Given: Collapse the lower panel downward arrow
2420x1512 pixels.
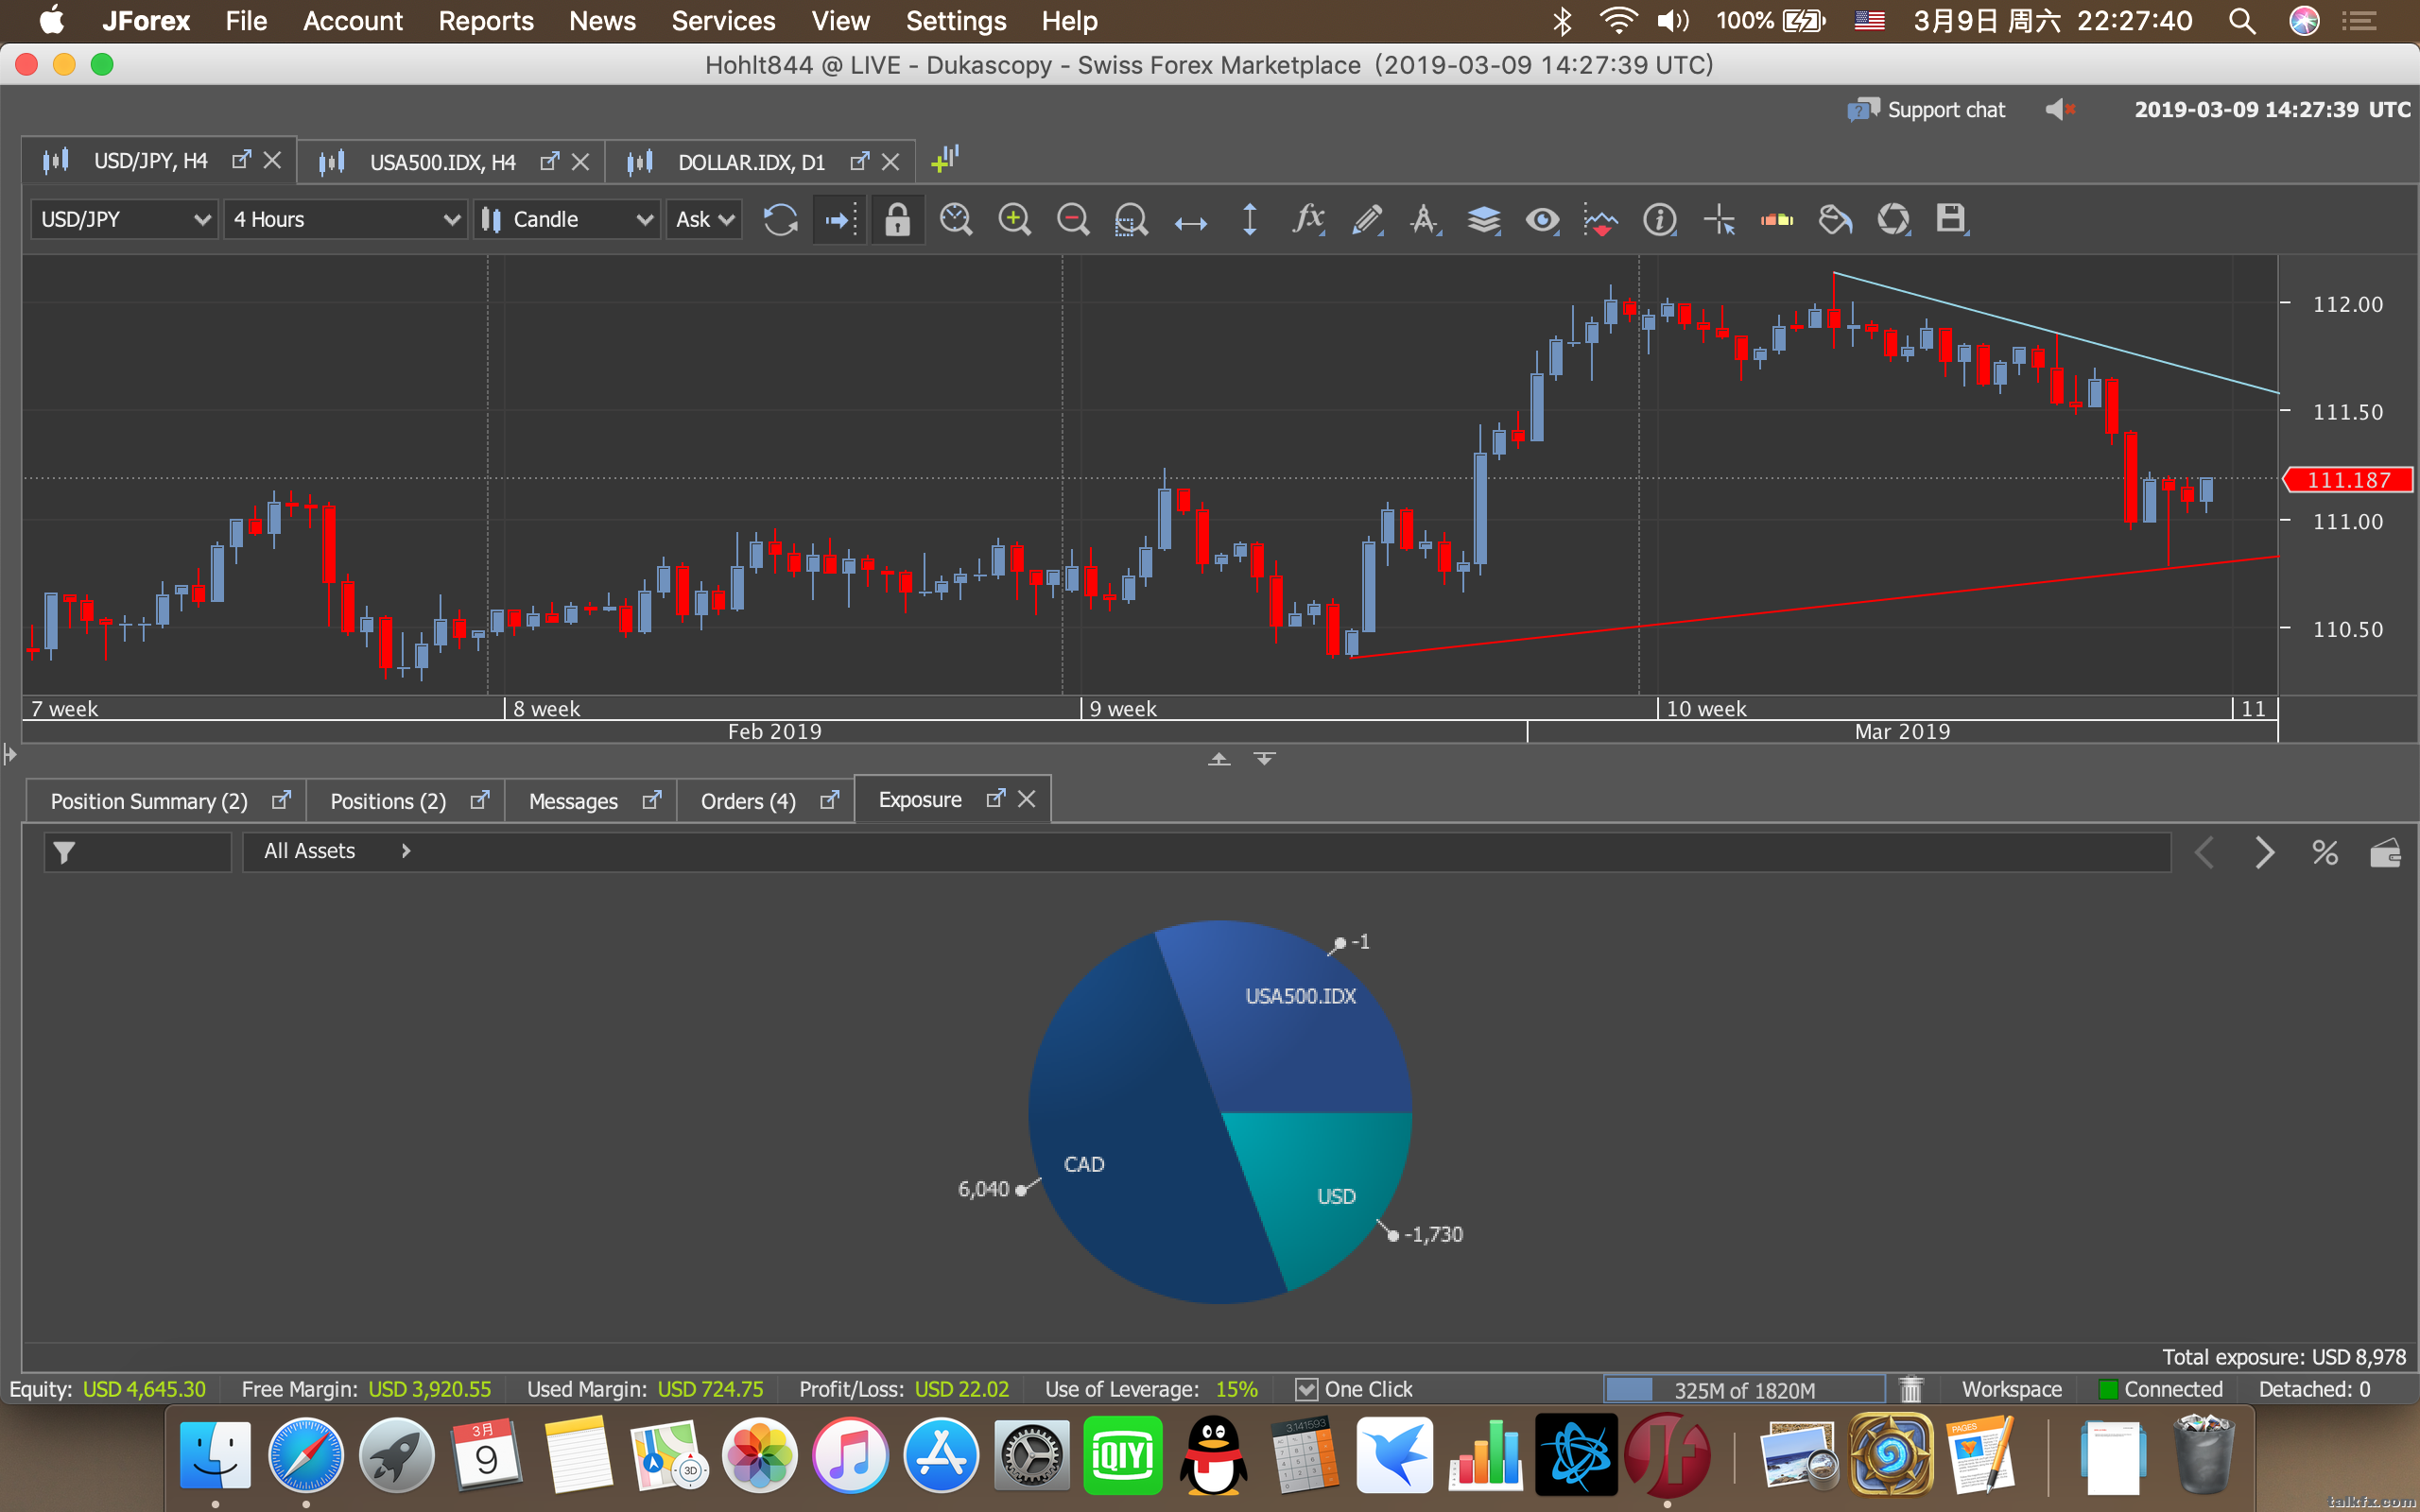Looking at the screenshot, I should click(1264, 759).
